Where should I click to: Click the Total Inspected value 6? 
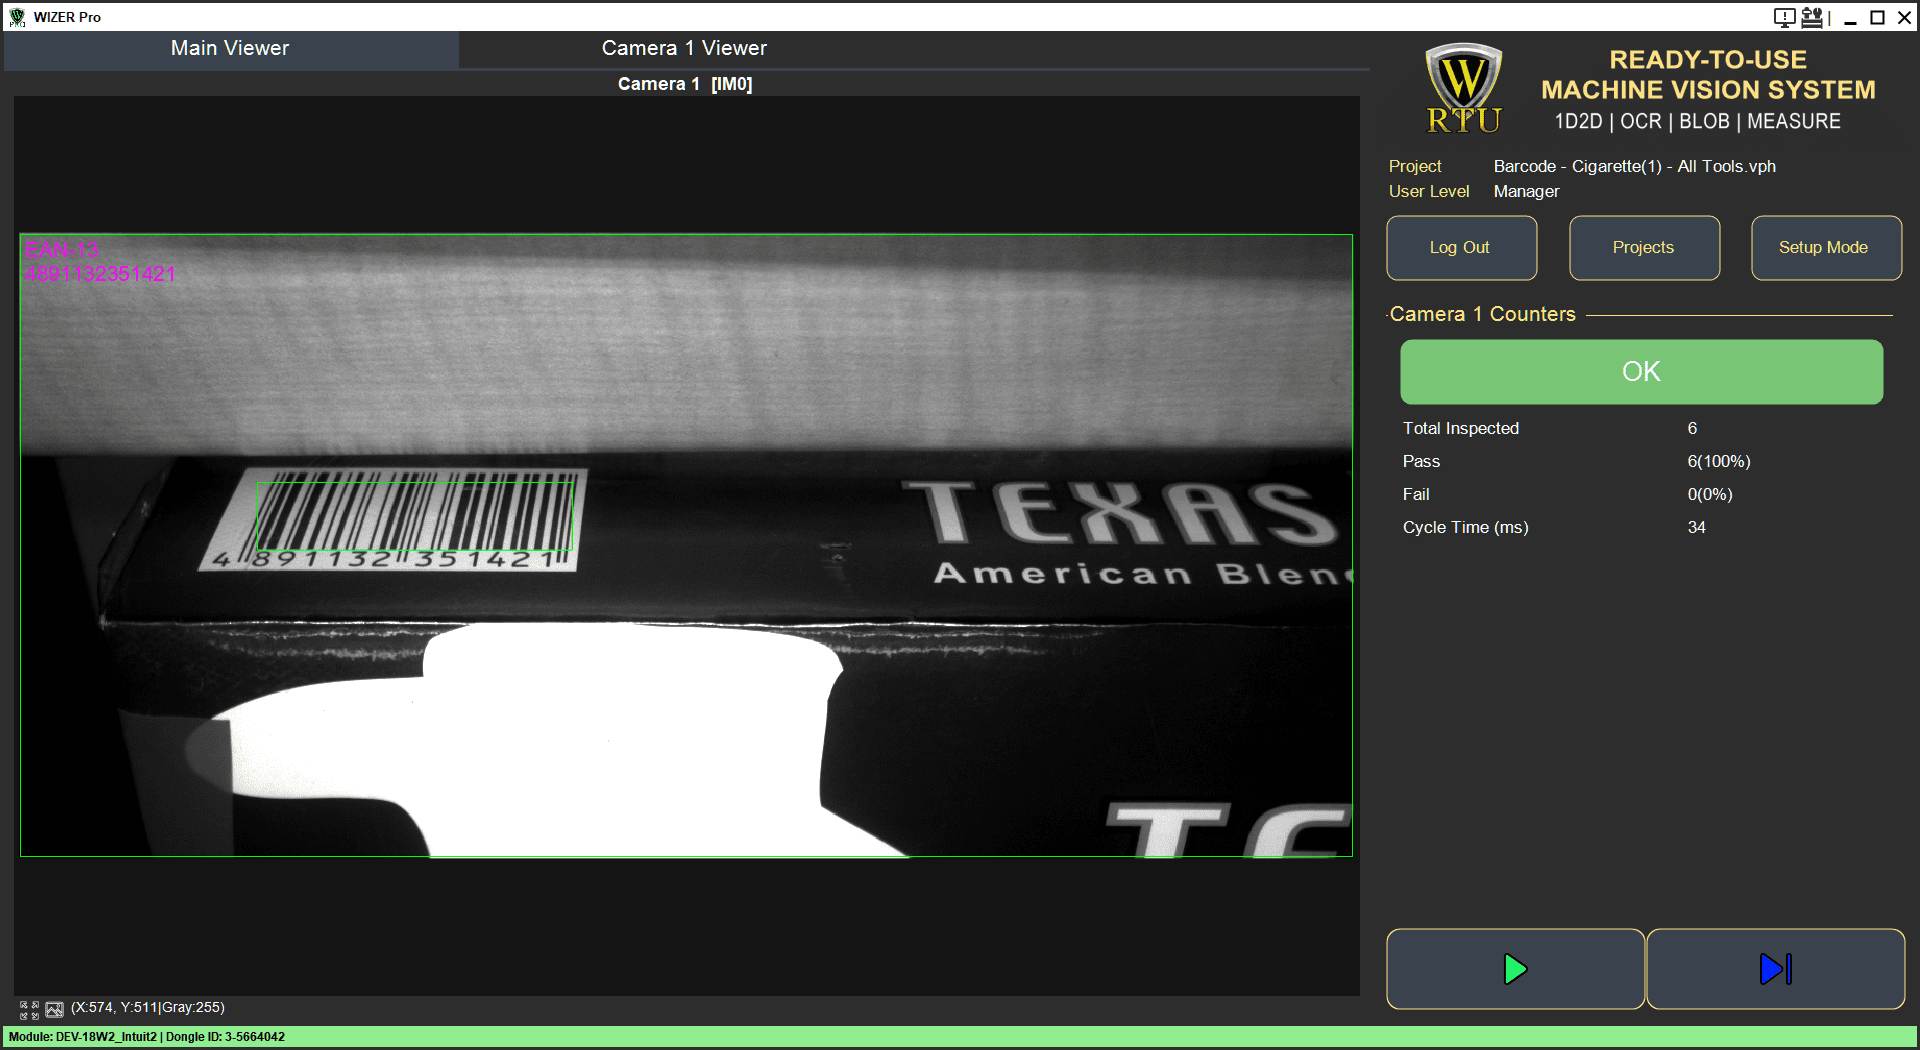(x=1692, y=428)
